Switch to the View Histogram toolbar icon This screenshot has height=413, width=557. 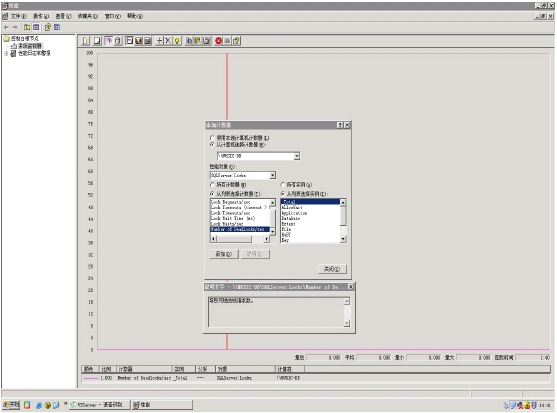click(x=139, y=41)
